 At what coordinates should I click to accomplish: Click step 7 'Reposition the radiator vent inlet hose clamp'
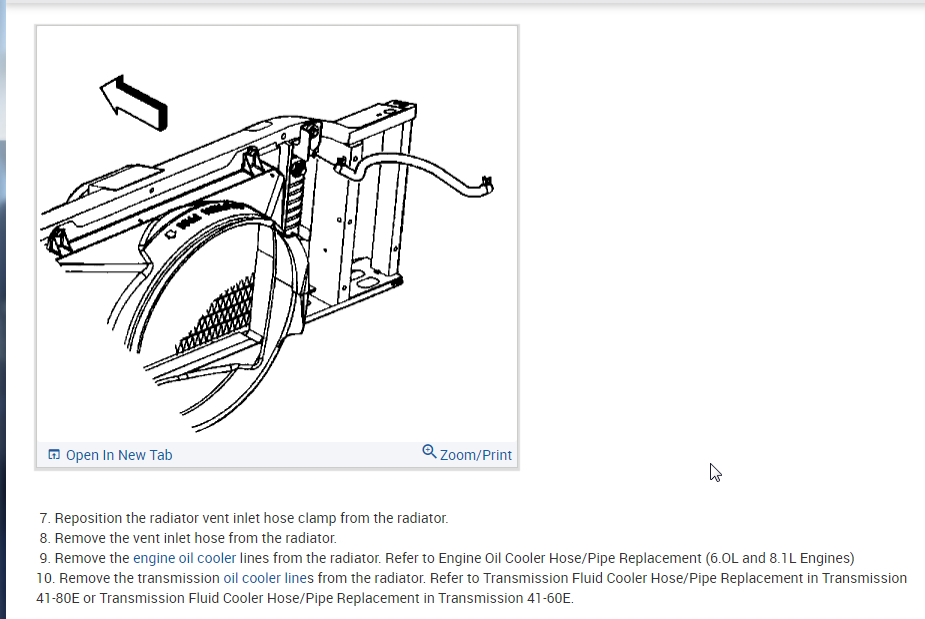click(x=244, y=518)
